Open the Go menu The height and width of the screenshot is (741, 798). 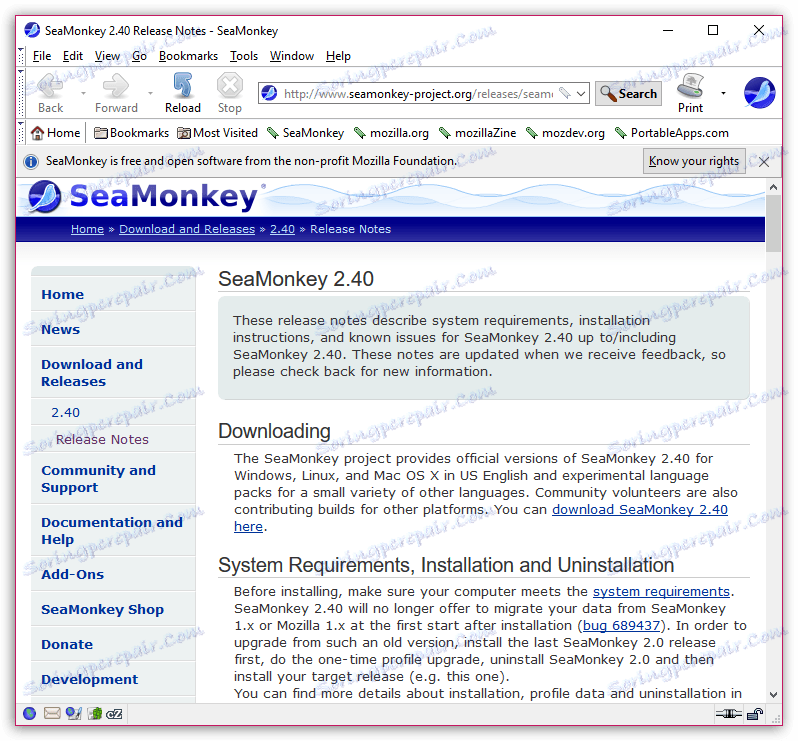(139, 56)
